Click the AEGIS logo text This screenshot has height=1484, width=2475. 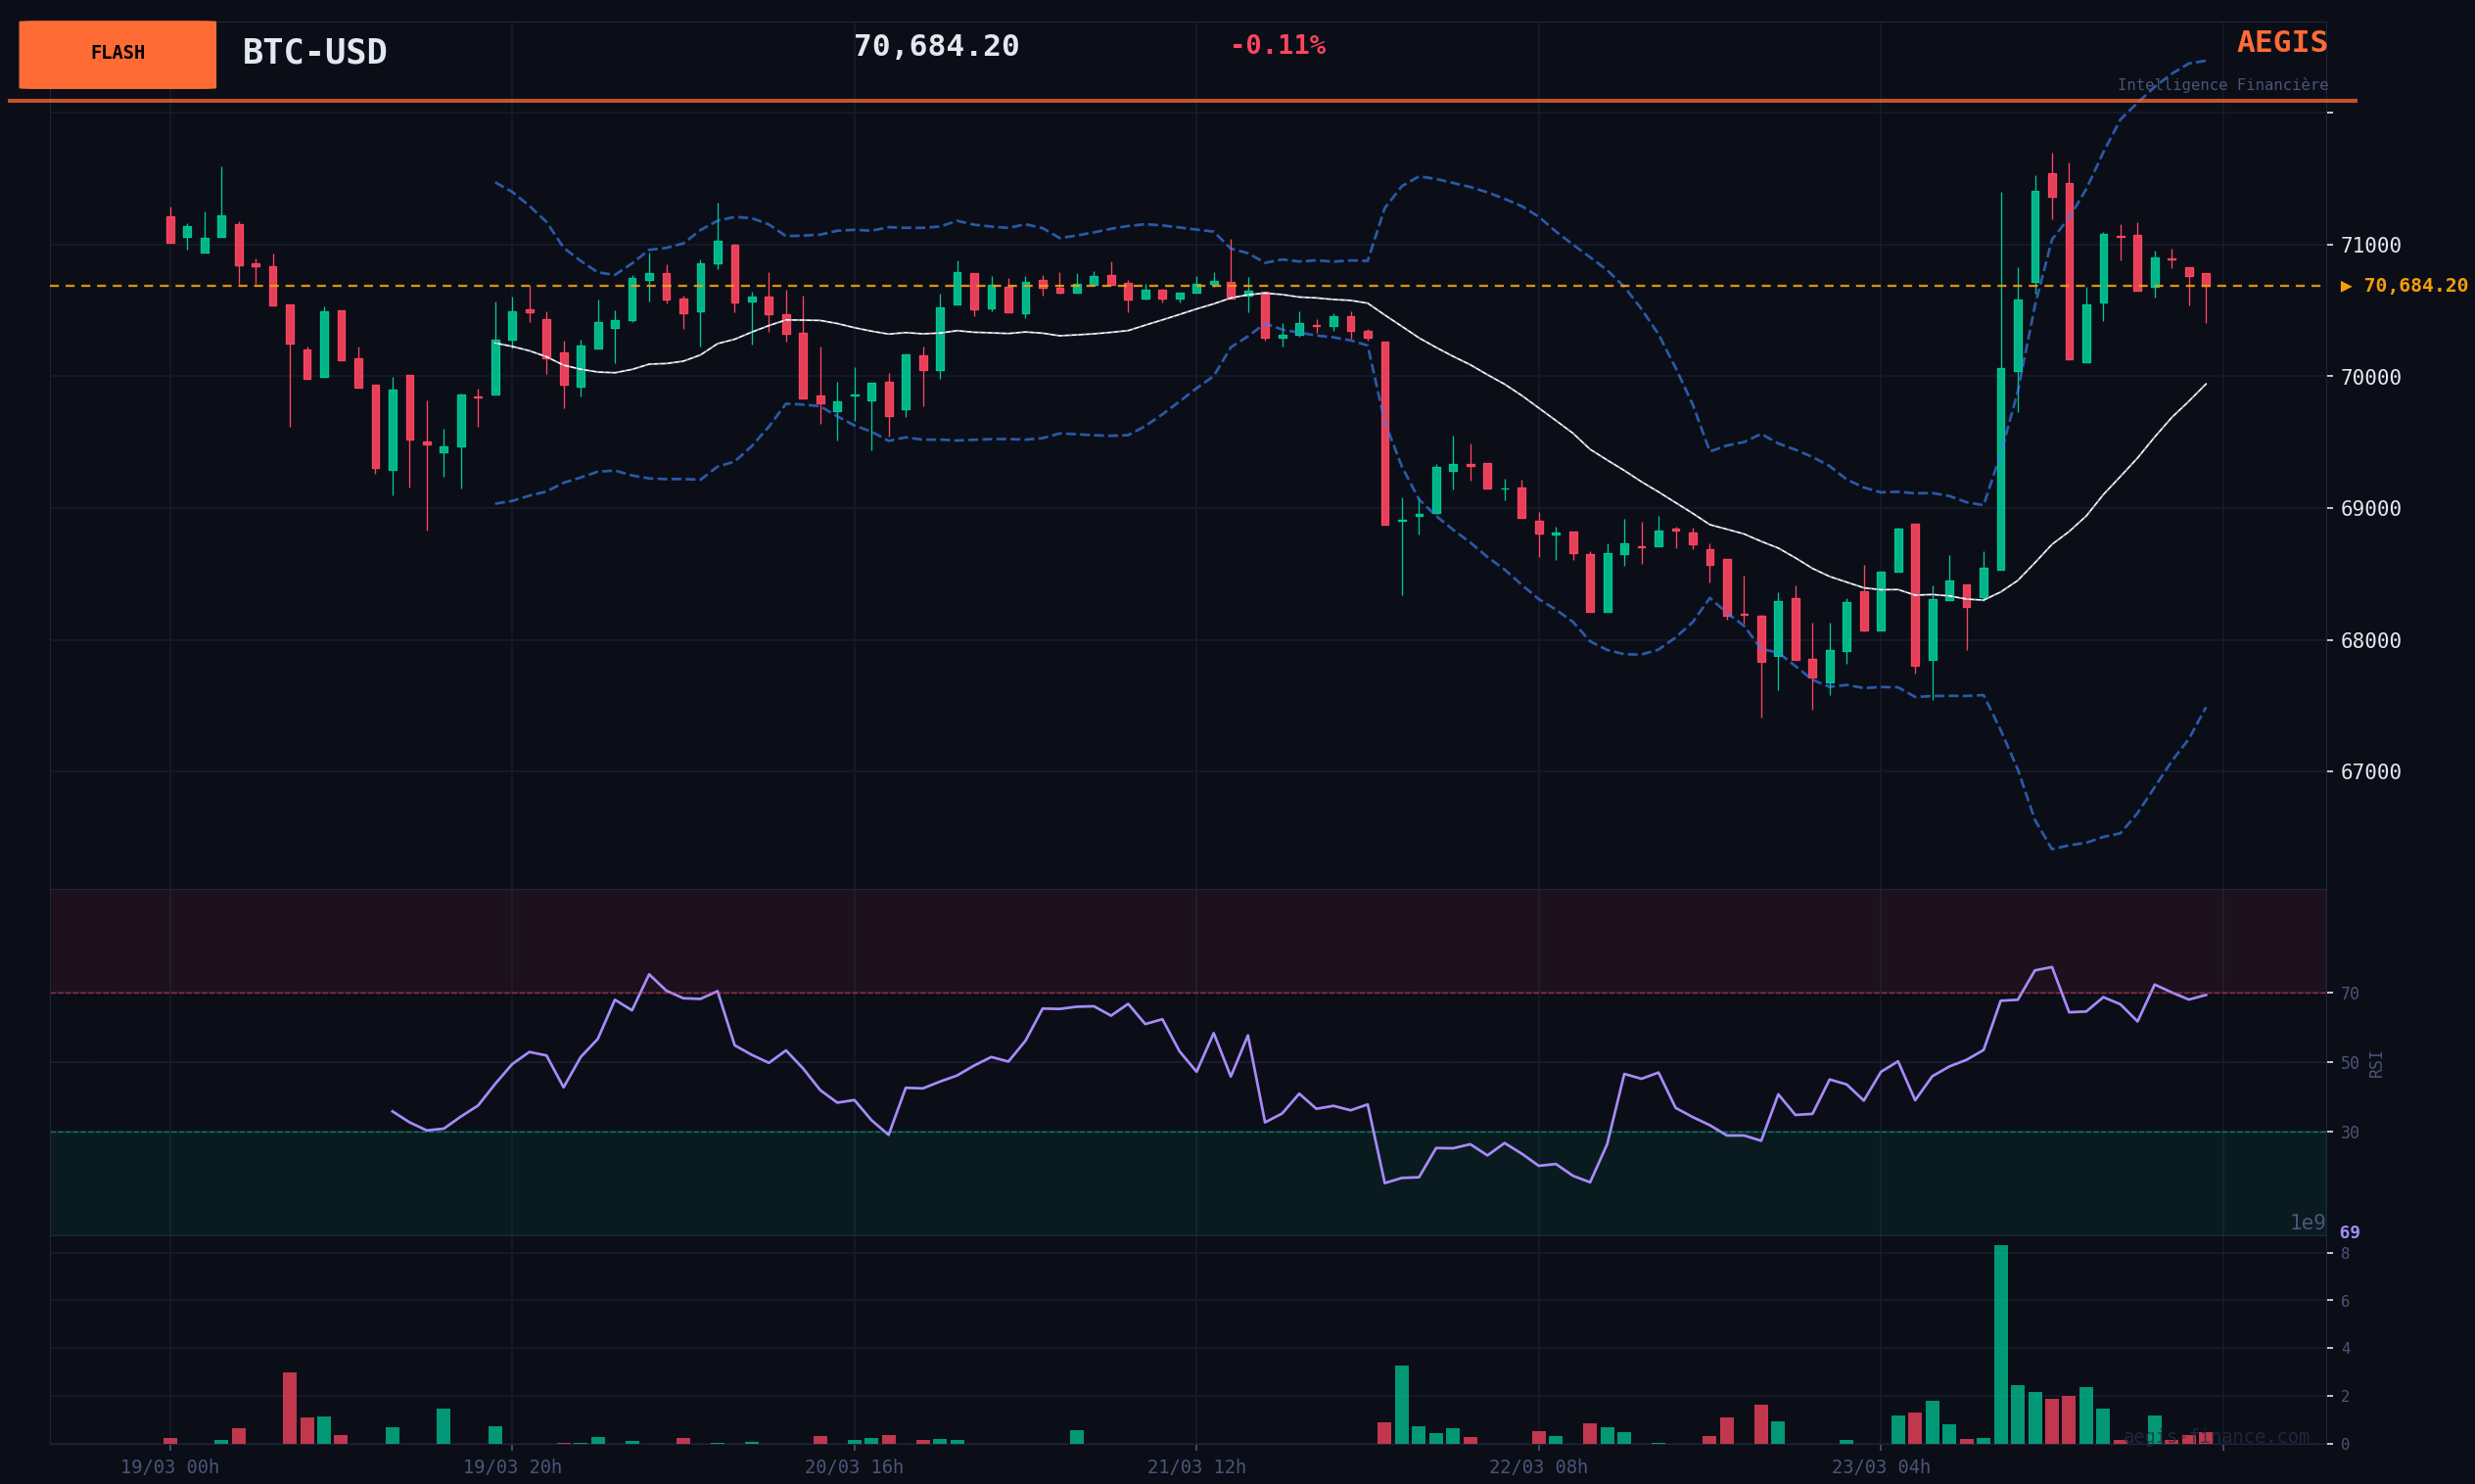2281,42
